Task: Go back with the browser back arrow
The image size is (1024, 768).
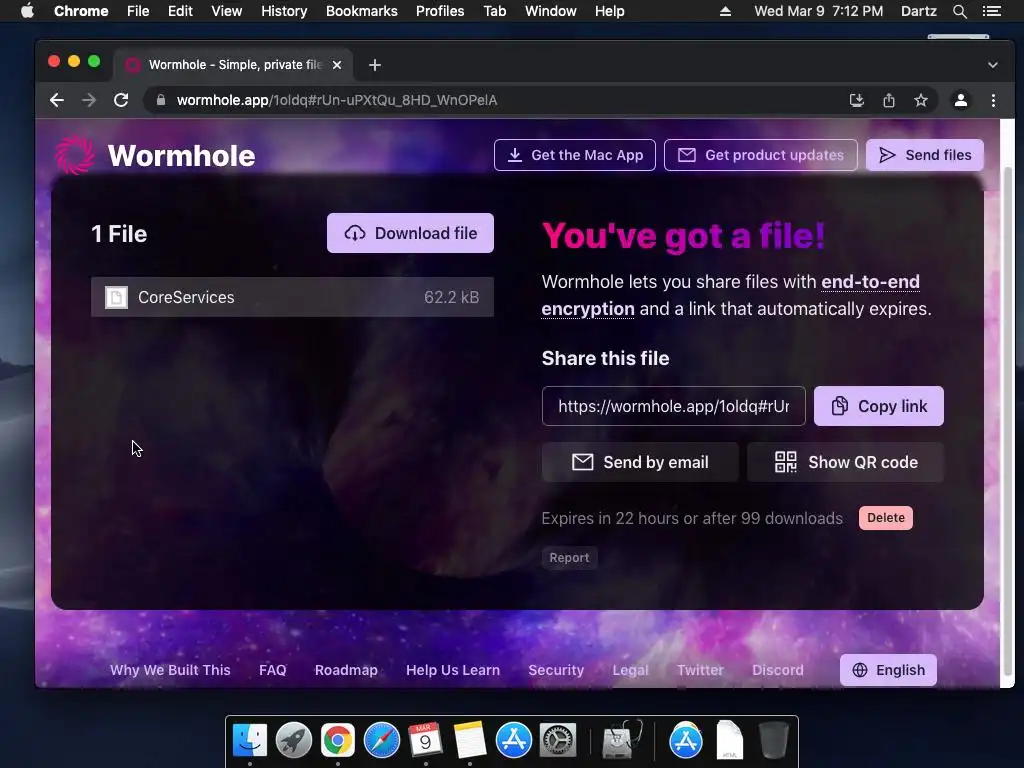Action: point(57,100)
